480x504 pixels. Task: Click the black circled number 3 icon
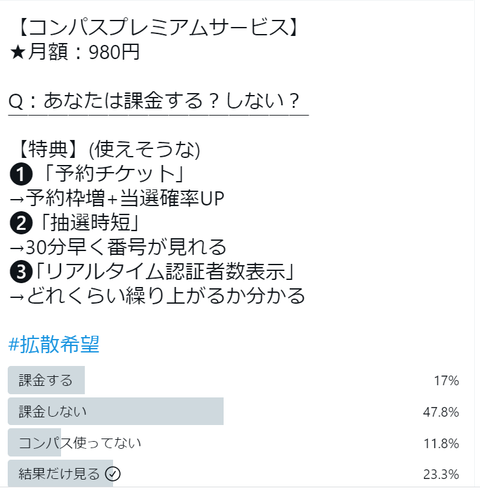(21, 272)
